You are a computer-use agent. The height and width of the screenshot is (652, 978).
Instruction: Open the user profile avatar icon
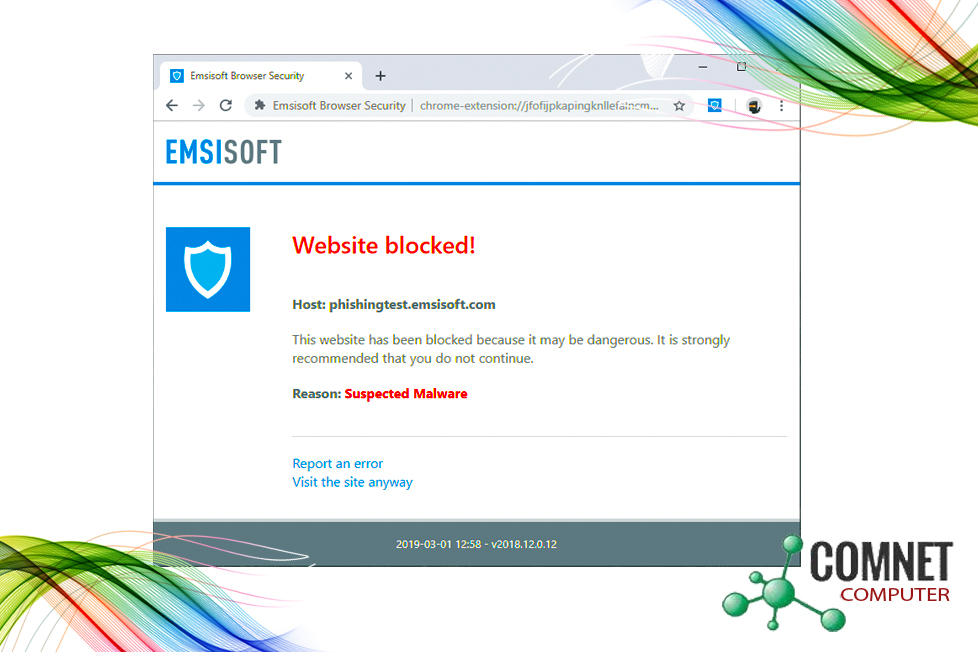754,106
